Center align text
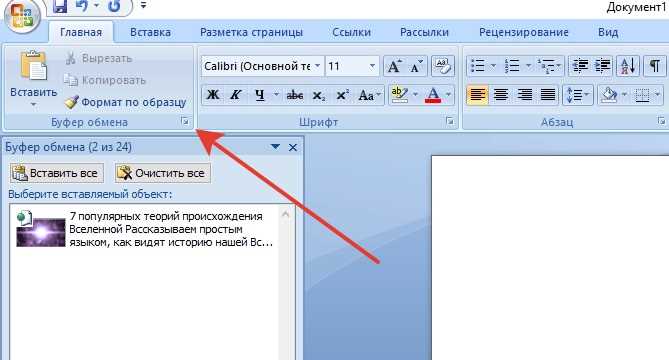 pos(501,95)
